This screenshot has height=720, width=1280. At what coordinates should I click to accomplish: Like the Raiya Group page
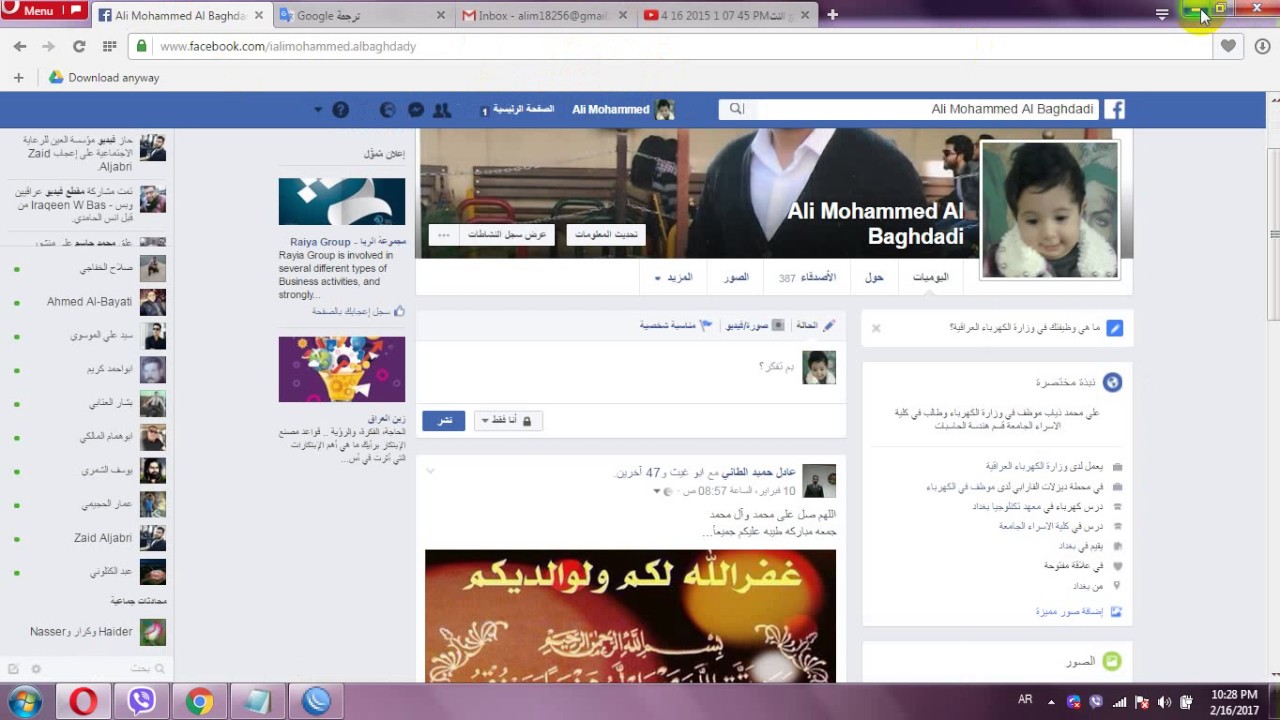[358, 311]
